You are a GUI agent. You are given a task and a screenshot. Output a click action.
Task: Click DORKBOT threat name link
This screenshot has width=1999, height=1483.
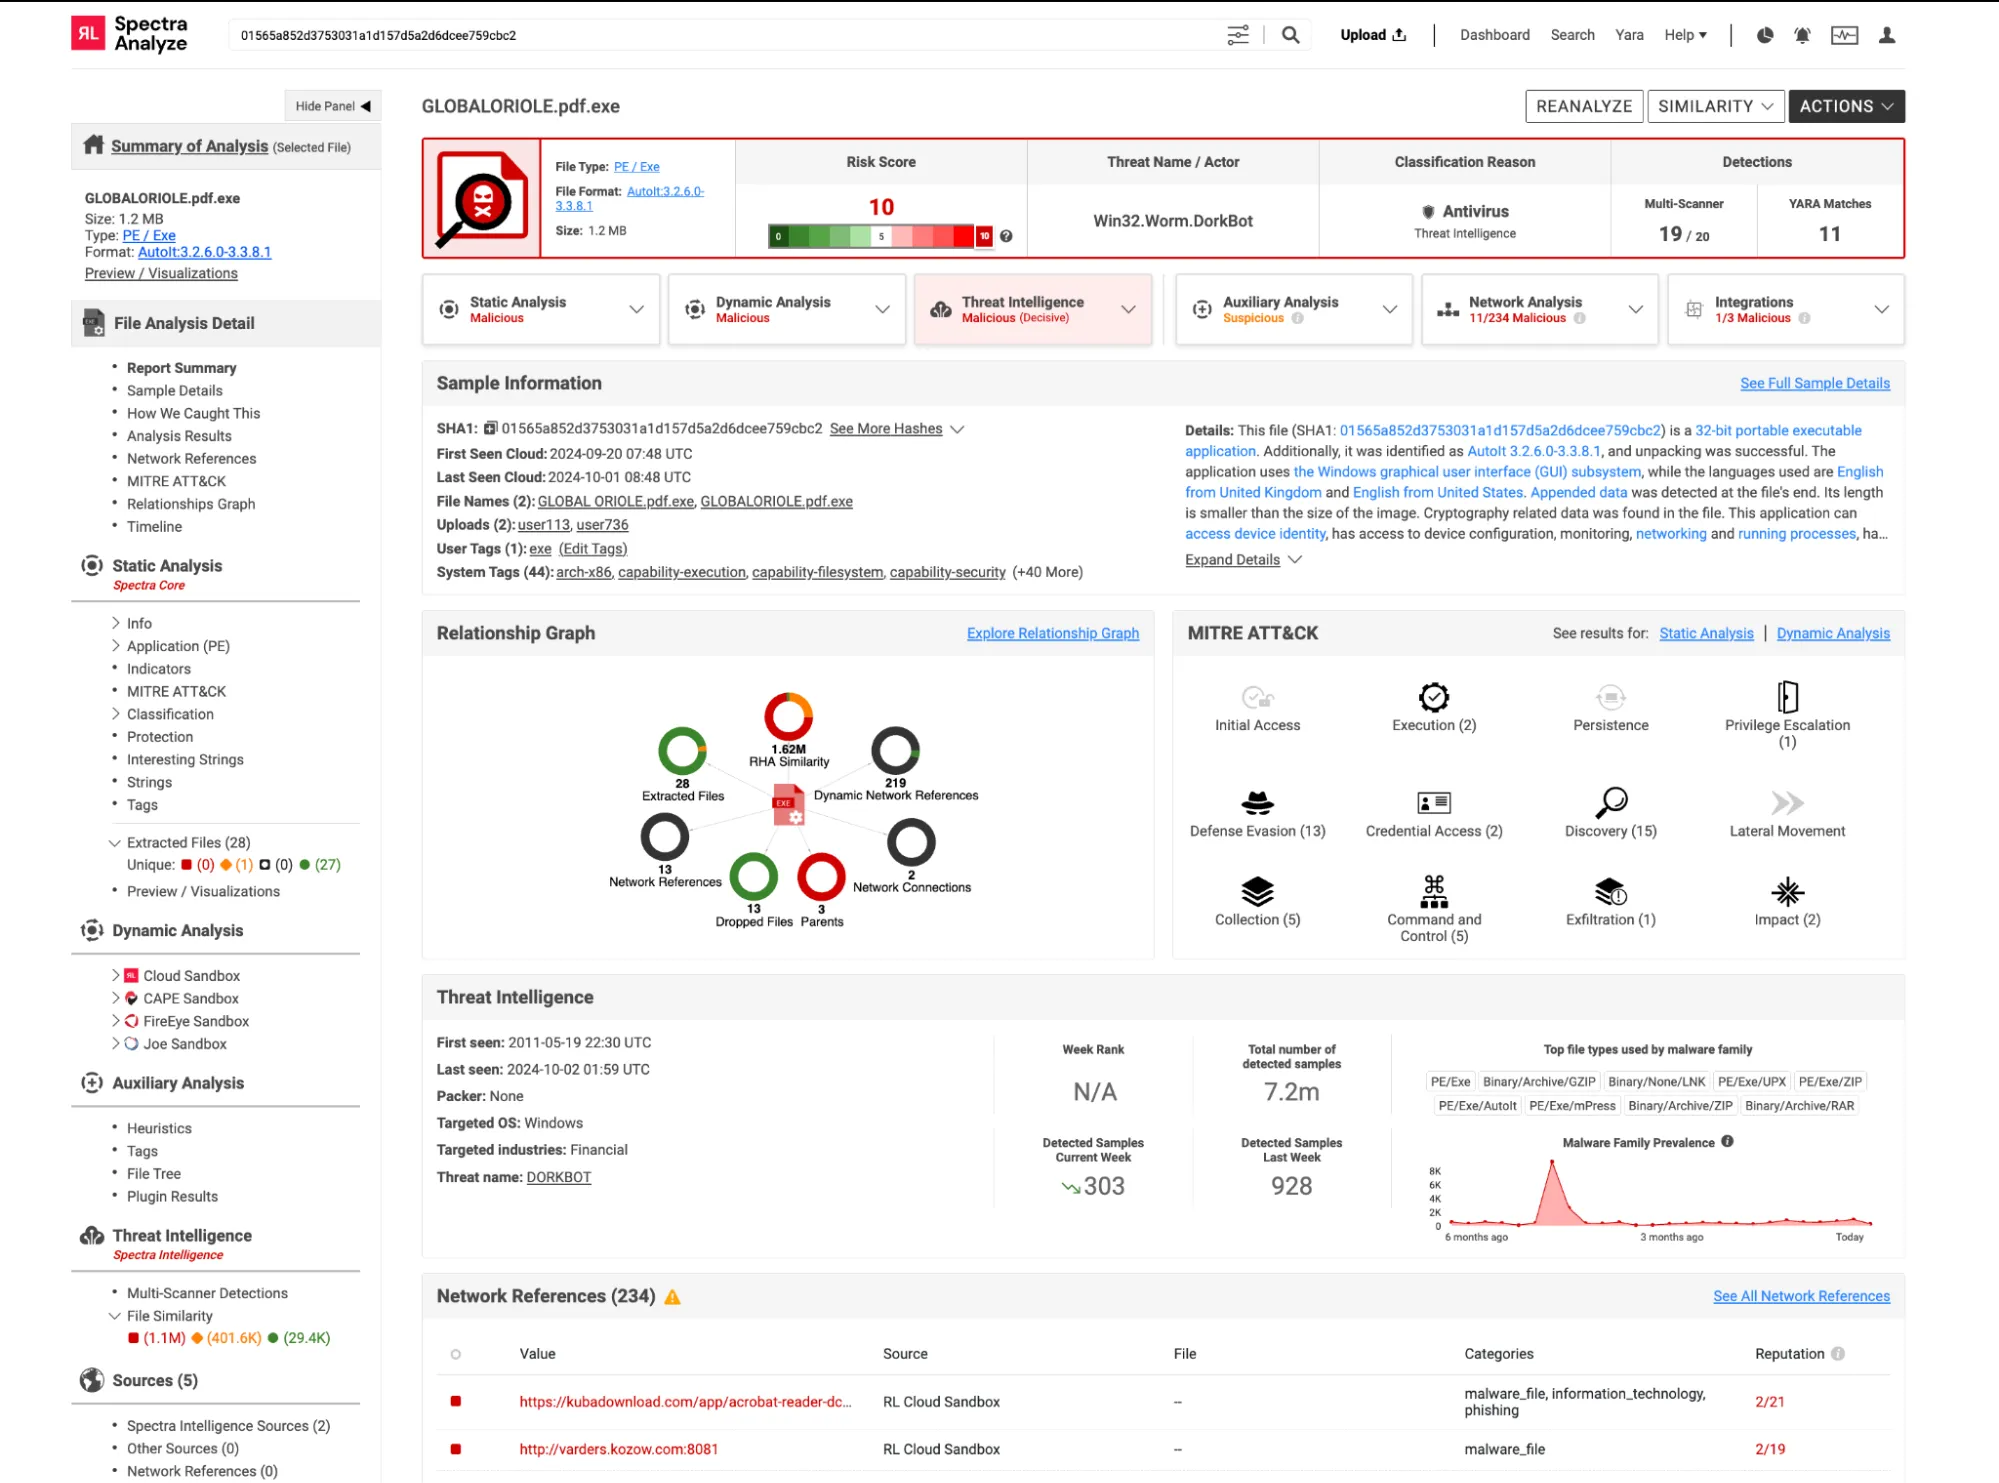click(558, 1177)
